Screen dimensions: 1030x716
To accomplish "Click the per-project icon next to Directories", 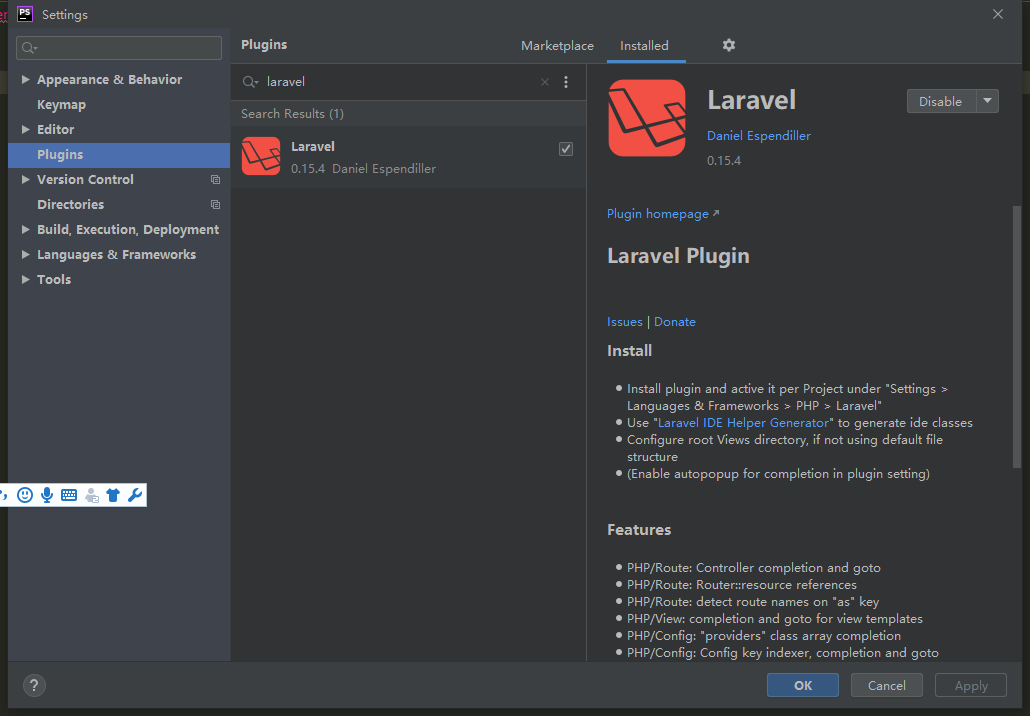I will [215, 204].
